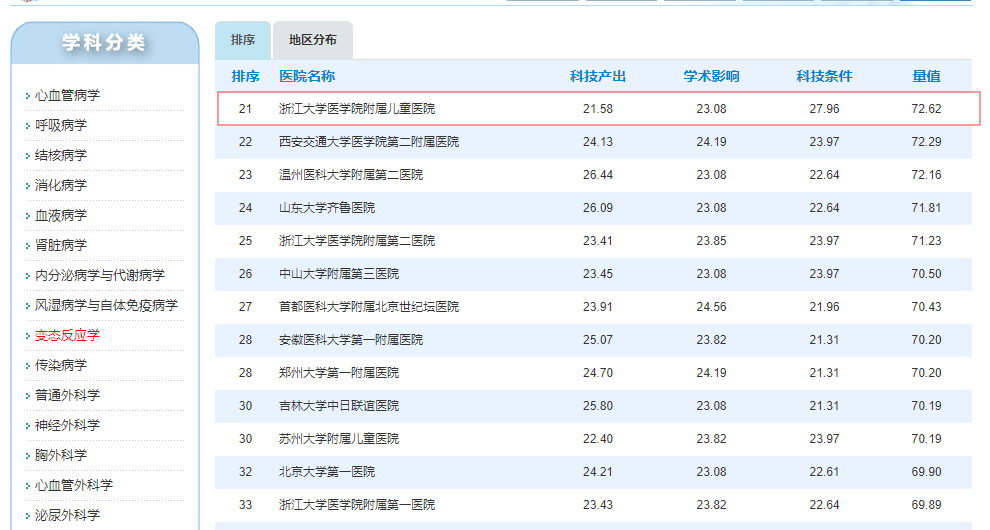Click 科技产出 value 26.09
The height and width of the screenshot is (530, 990).
point(598,208)
